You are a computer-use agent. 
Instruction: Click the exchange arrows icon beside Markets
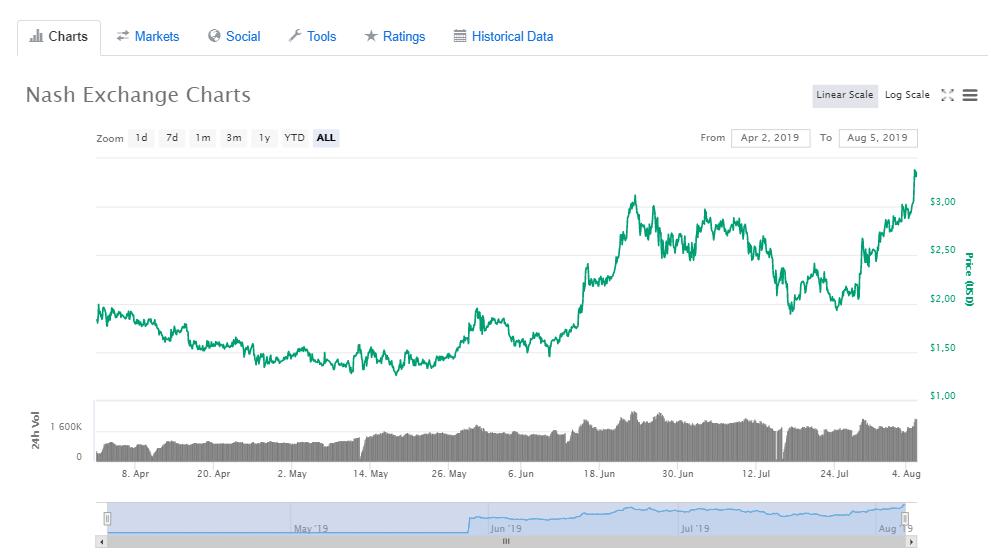tap(123, 36)
